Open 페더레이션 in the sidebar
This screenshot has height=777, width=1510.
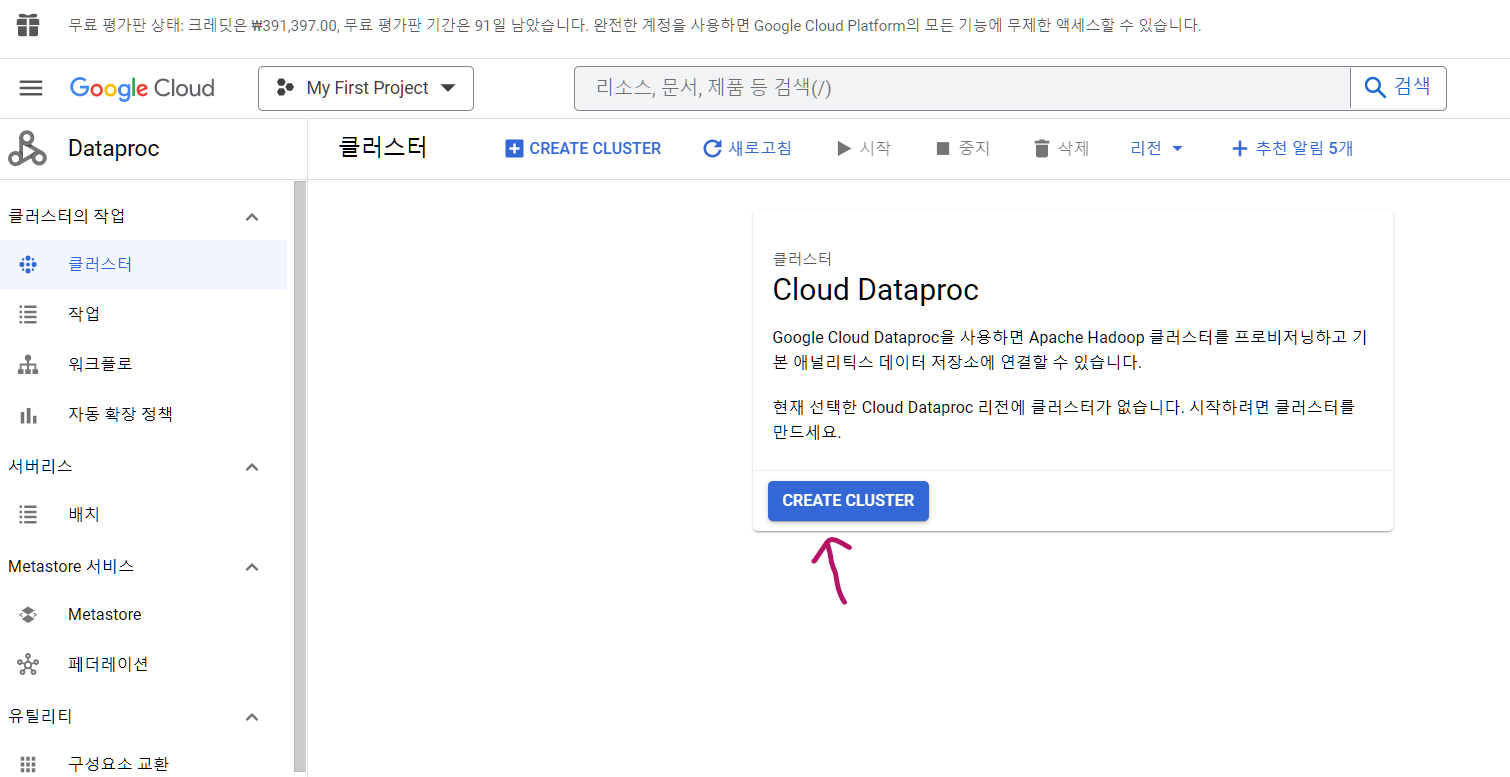pos(144,665)
